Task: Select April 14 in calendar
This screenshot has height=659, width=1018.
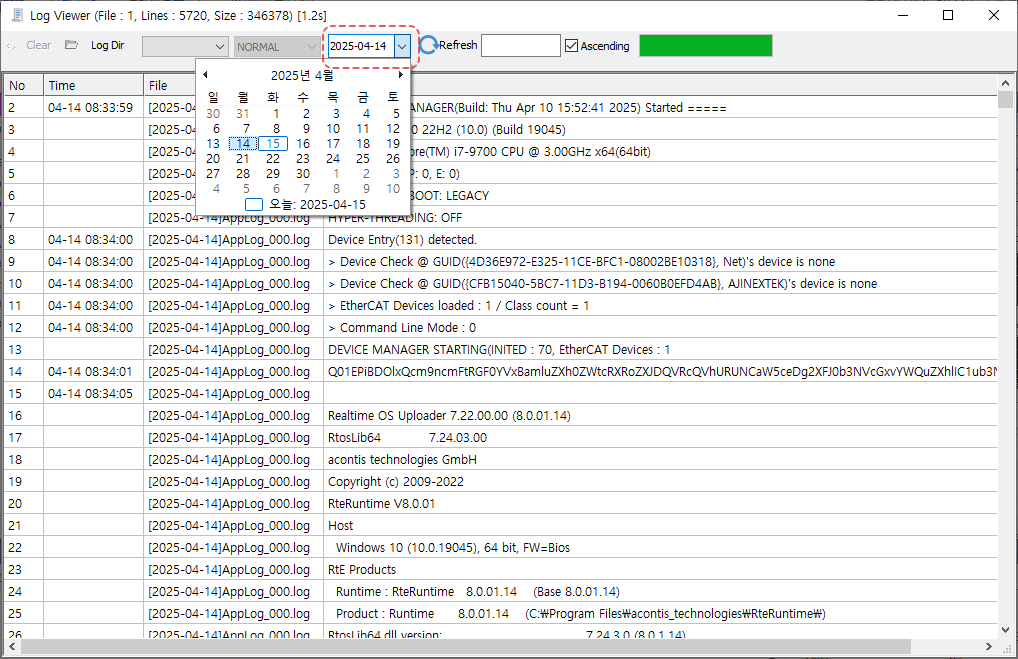Action: coord(243,143)
